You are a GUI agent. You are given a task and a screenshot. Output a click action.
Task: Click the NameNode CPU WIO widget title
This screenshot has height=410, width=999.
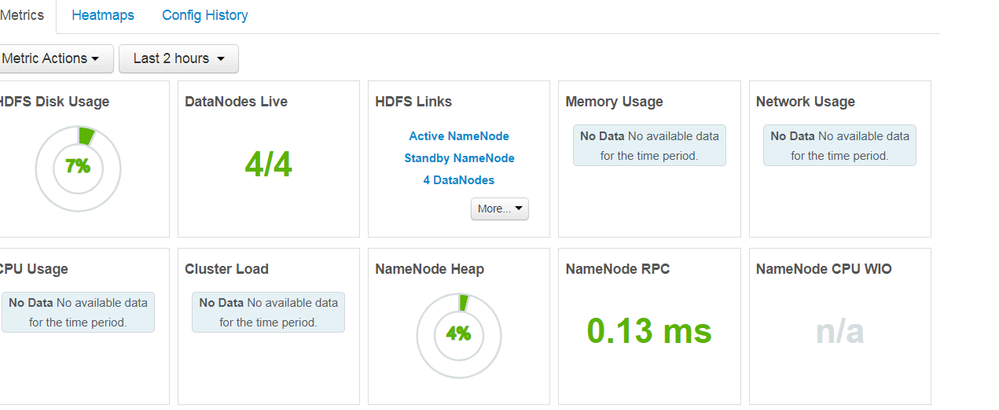coord(824,269)
